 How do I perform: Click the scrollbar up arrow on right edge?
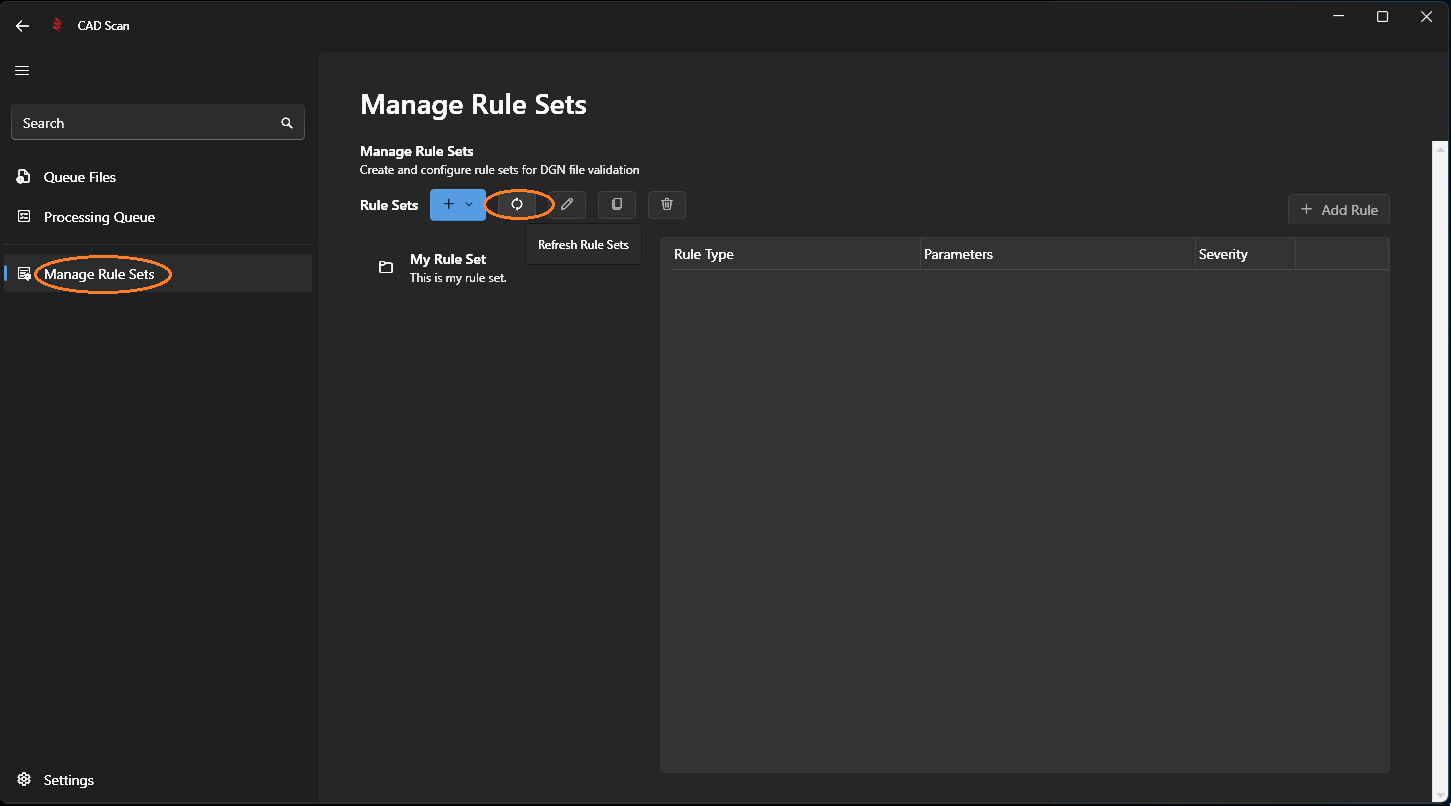click(1440, 149)
